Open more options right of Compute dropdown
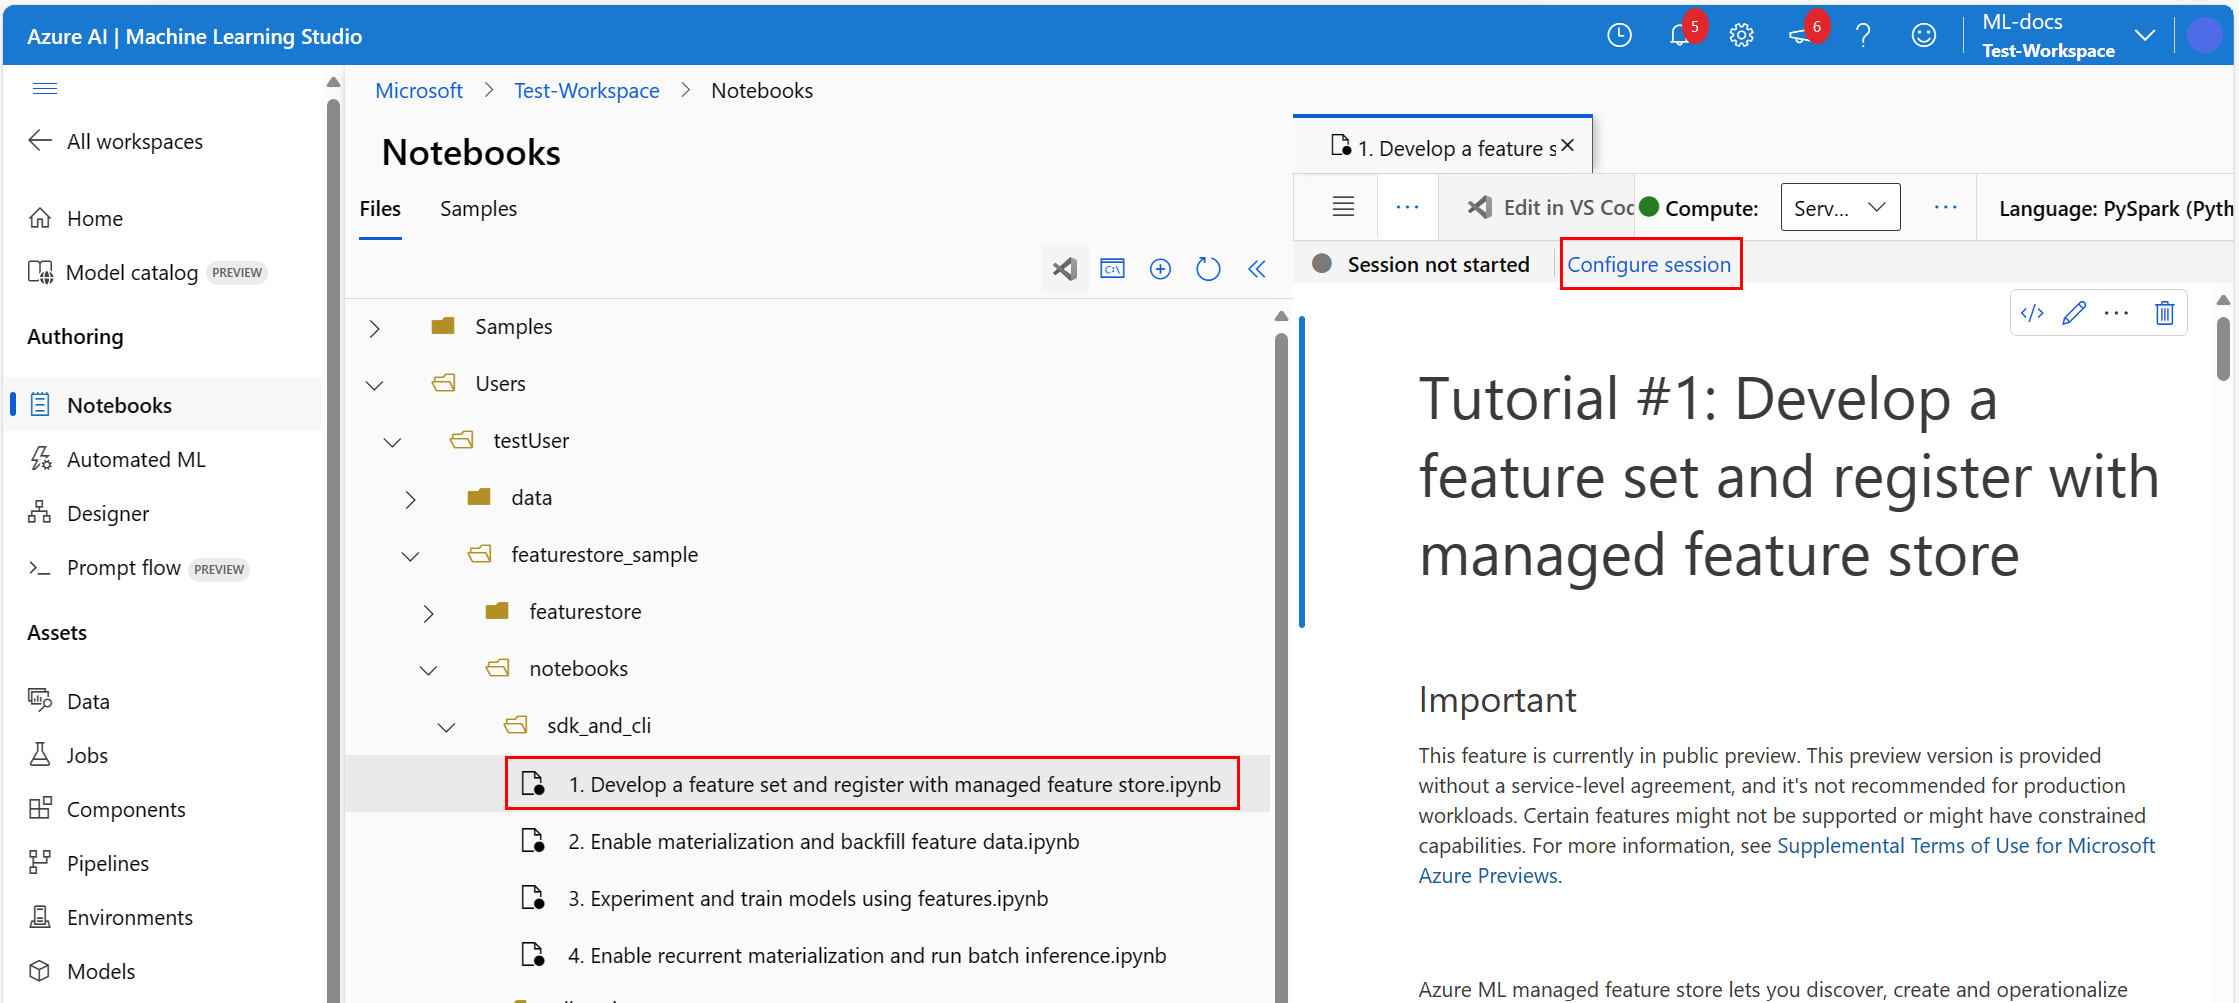This screenshot has height=1003, width=2239. click(1945, 207)
